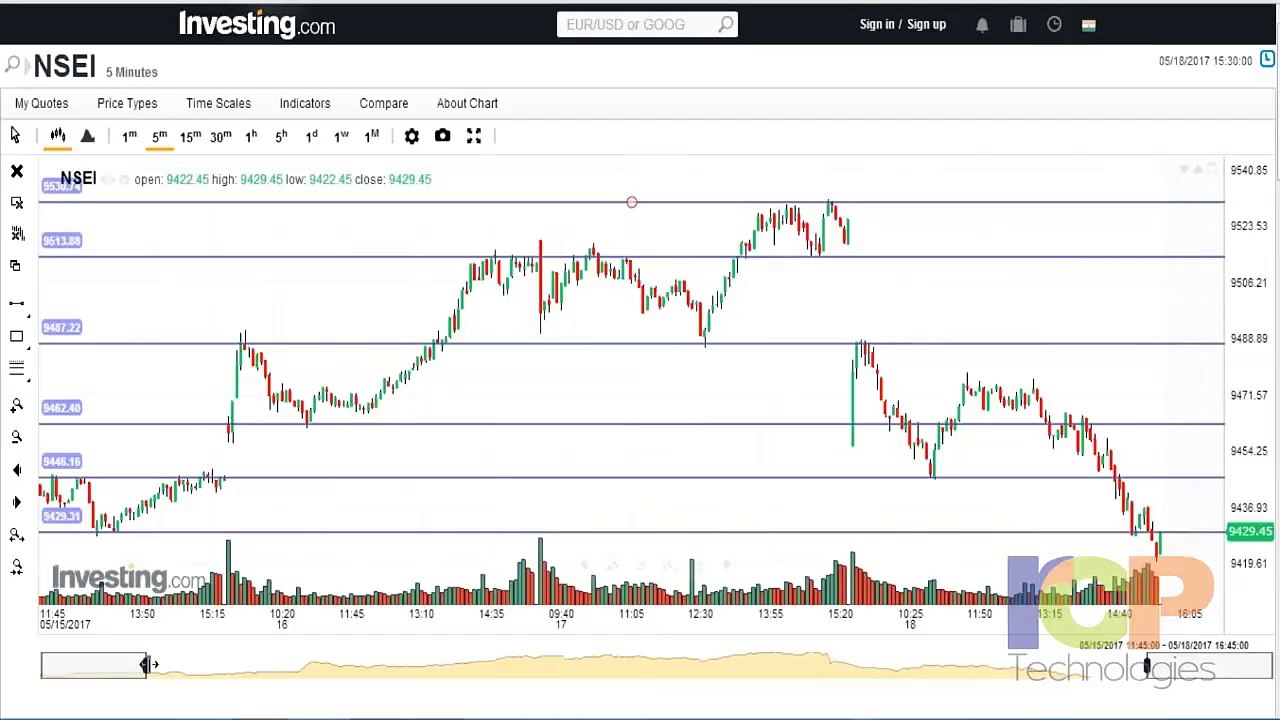Select the 9429.31 horizontal line label
1280x720 pixels.
[x=62, y=515]
